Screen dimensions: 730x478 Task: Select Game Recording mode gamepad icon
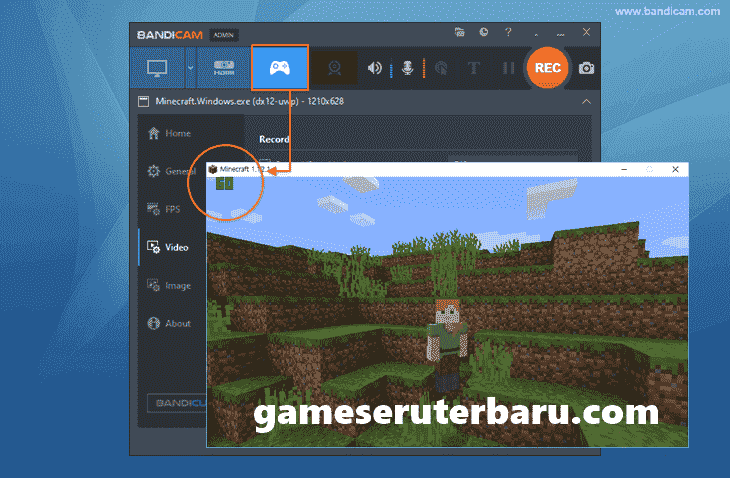tap(280, 68)
